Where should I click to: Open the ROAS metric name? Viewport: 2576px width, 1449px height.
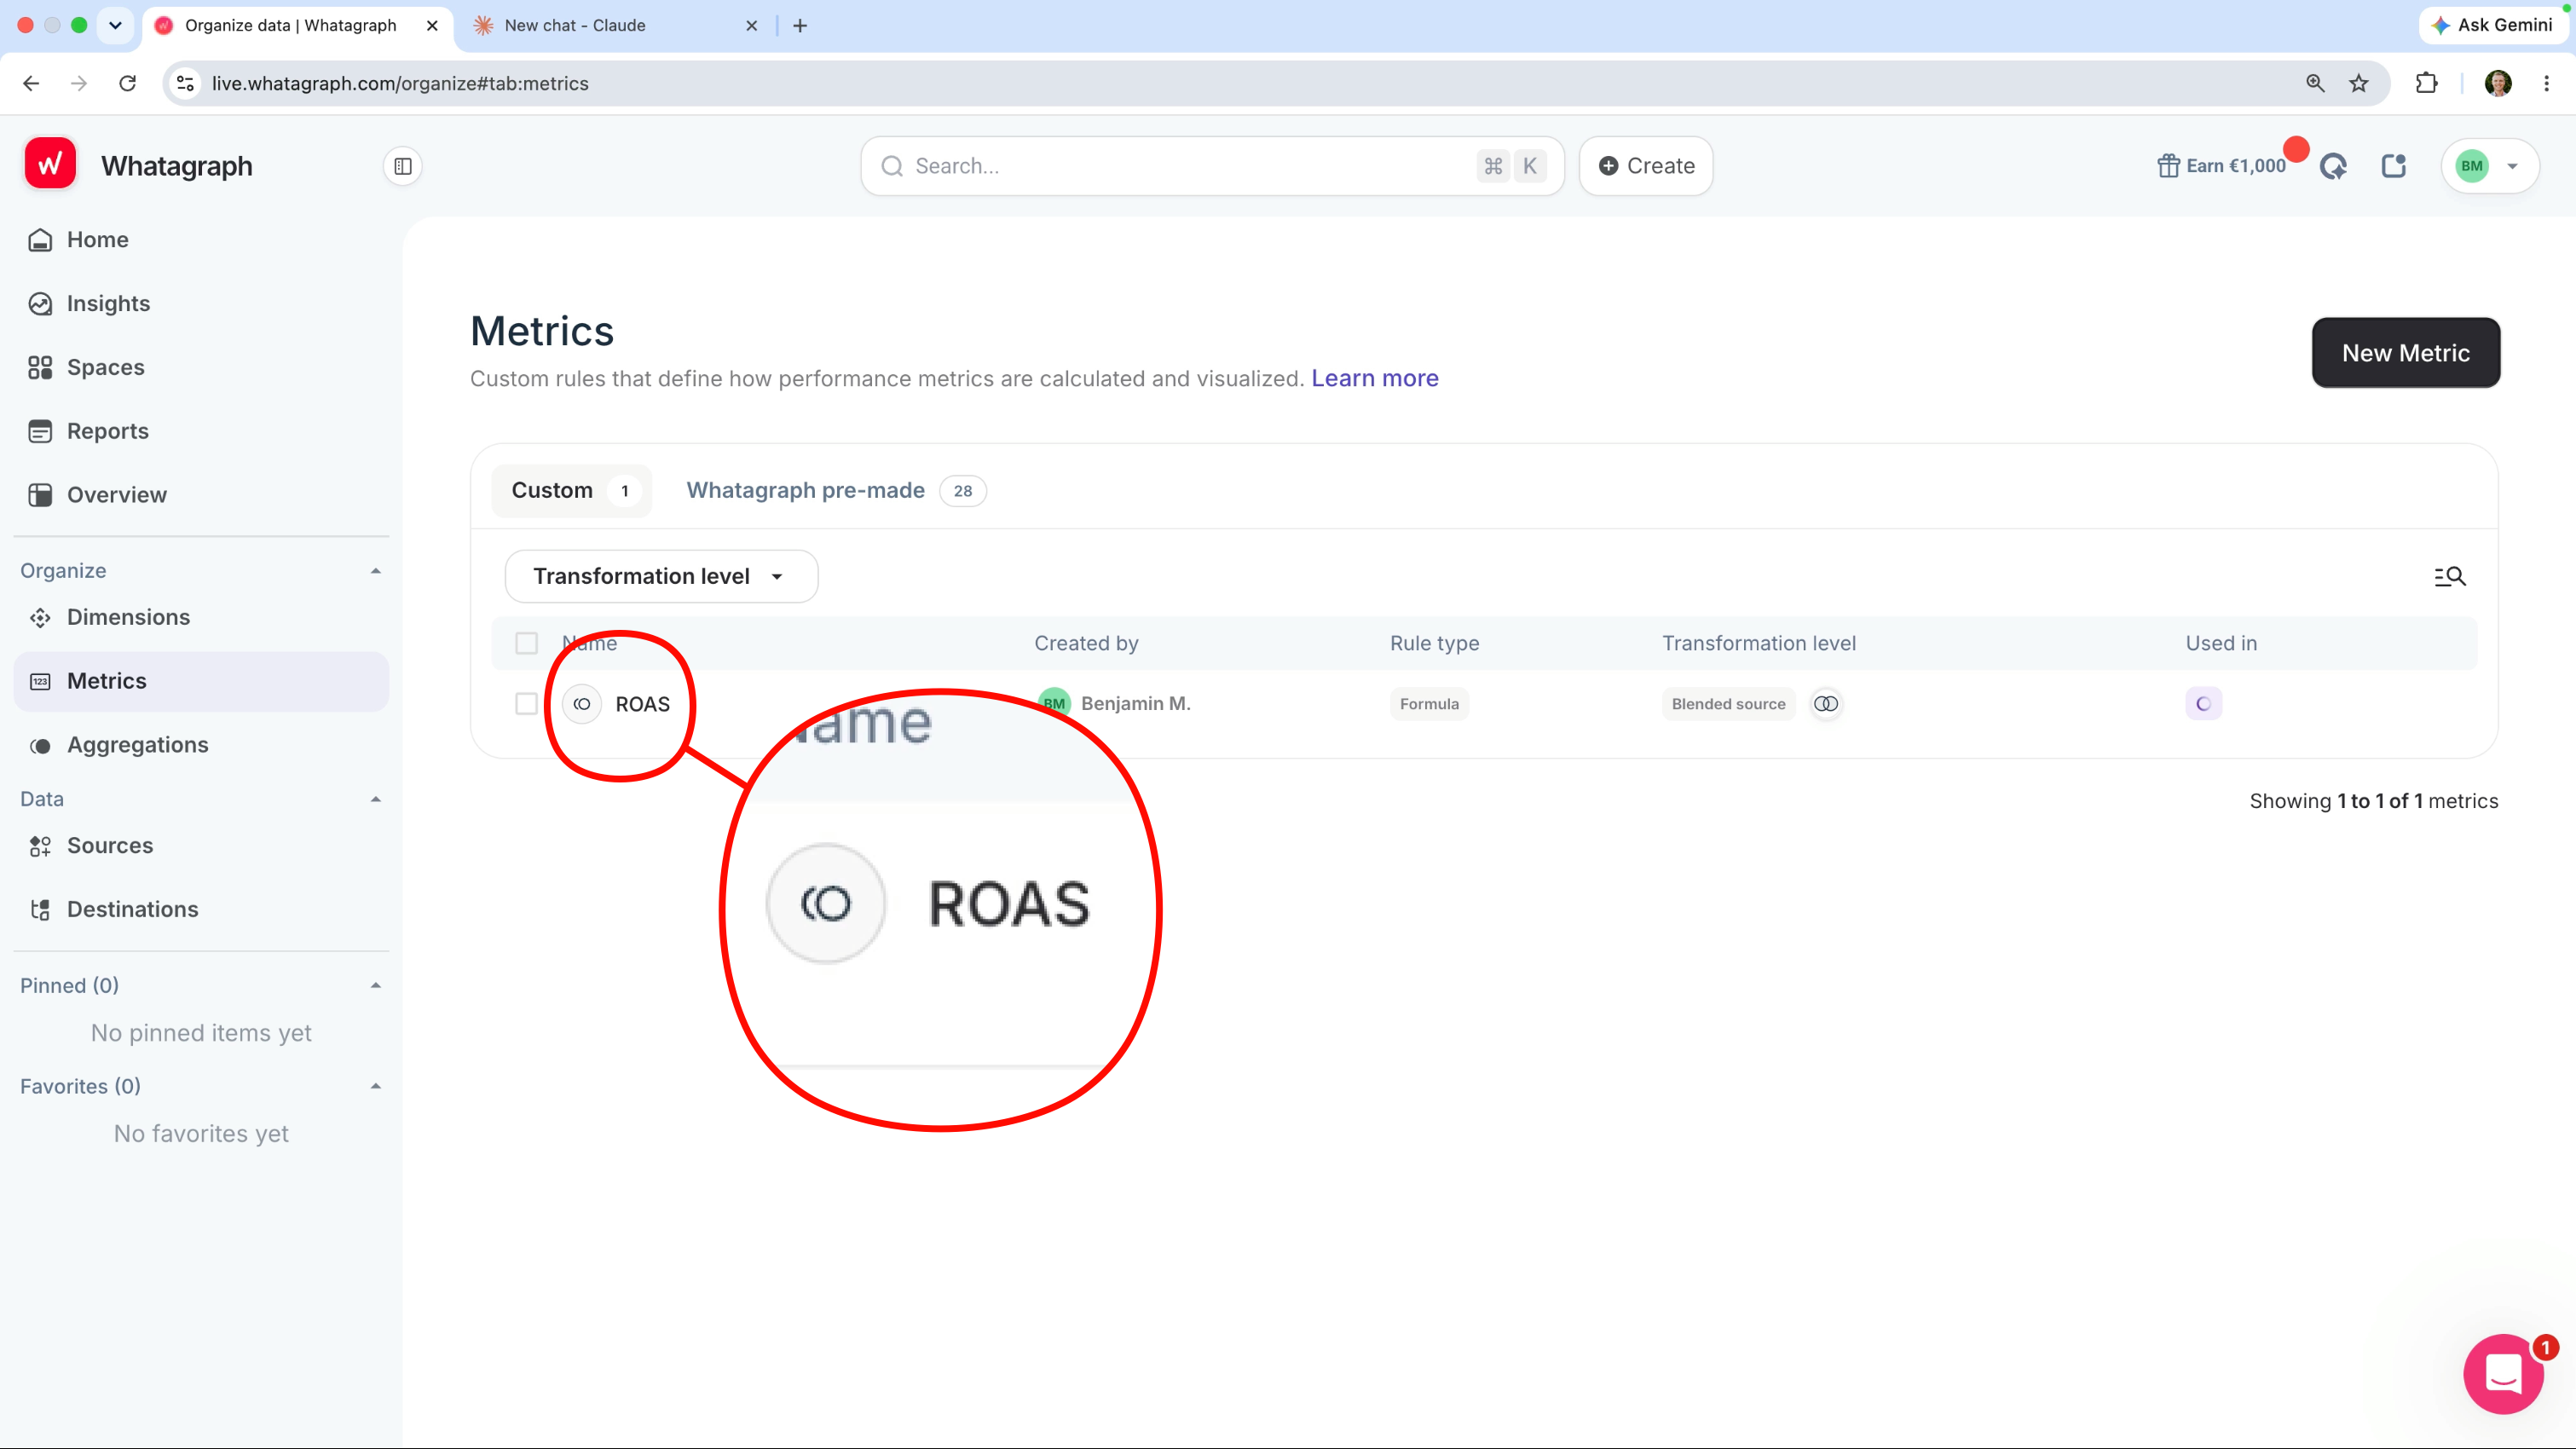643,704
